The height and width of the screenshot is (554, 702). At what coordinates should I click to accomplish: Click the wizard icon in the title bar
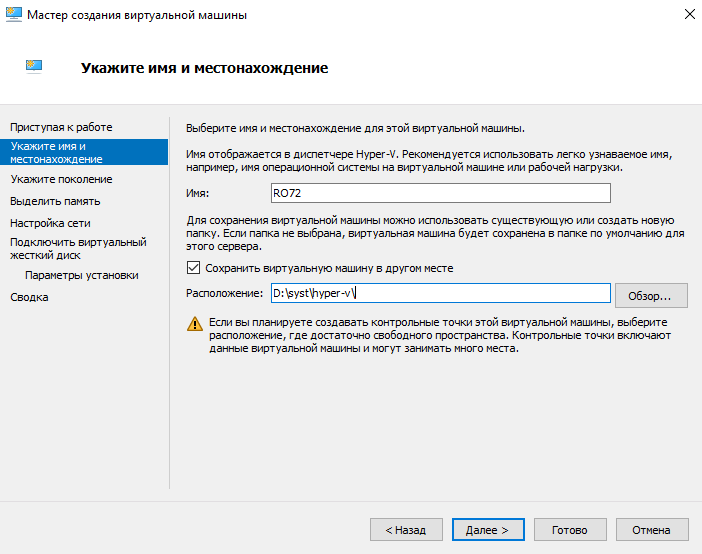[x=15, y=15]
